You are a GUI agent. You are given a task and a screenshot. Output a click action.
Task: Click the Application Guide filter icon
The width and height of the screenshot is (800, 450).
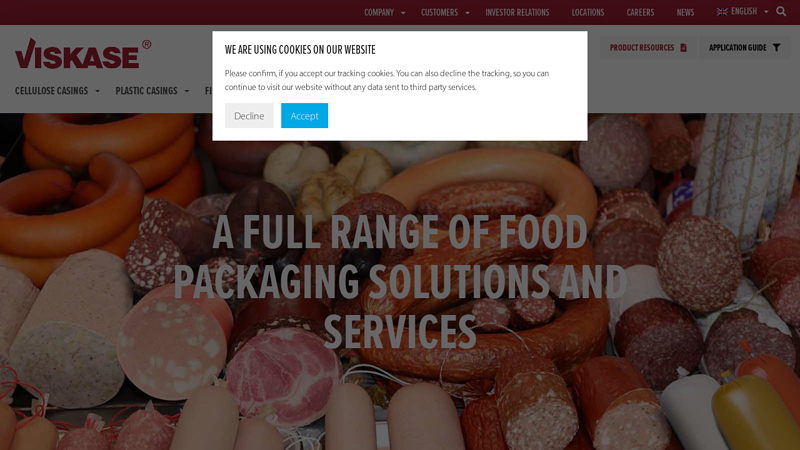(x=776, y=47)
